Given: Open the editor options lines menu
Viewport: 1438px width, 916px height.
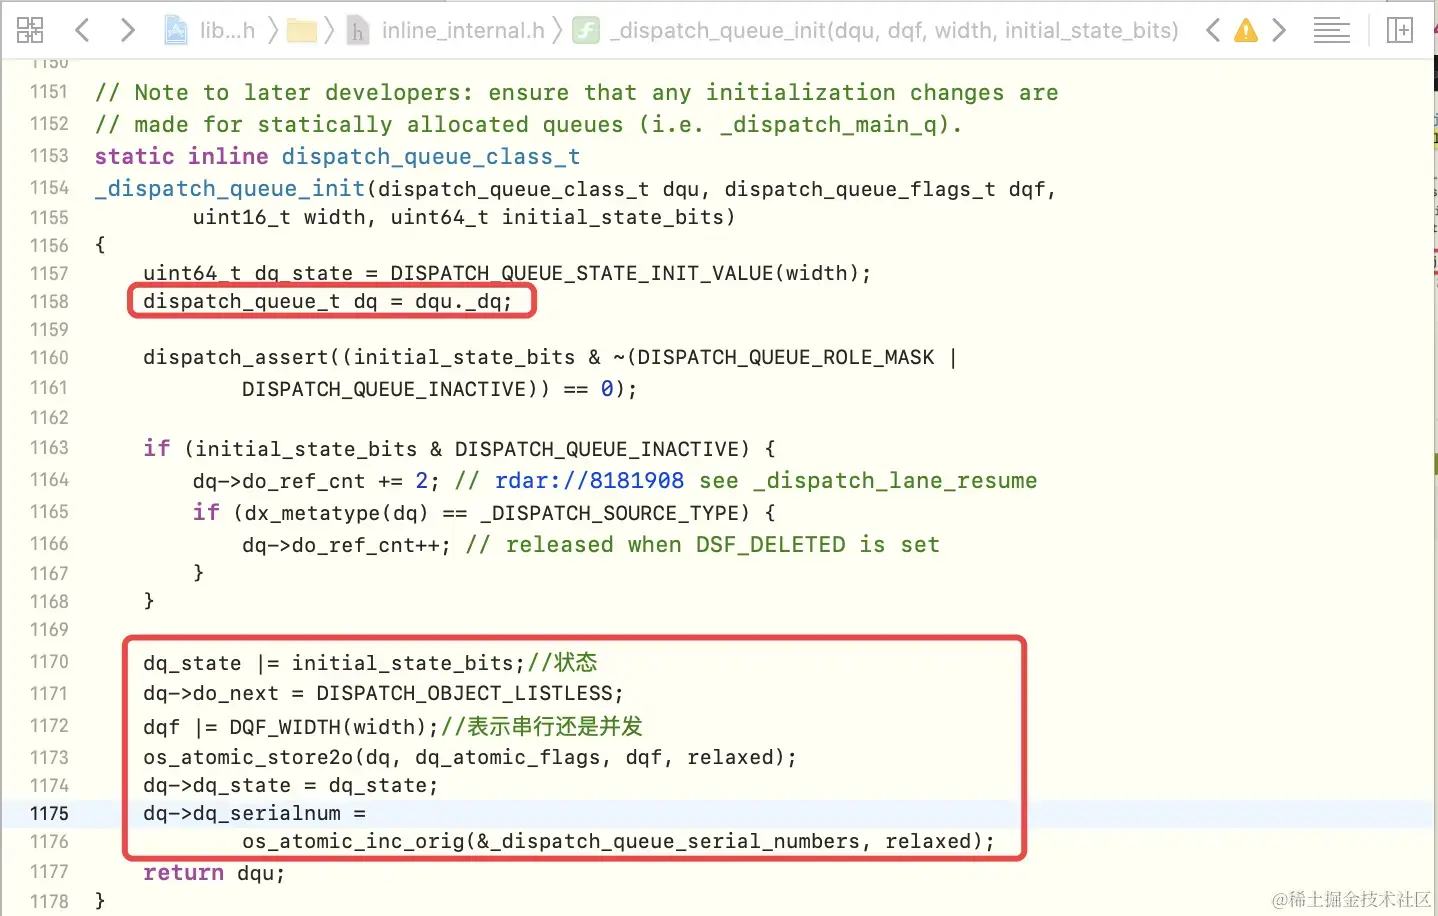Looking at the screenshot, I should point(1331,31).
